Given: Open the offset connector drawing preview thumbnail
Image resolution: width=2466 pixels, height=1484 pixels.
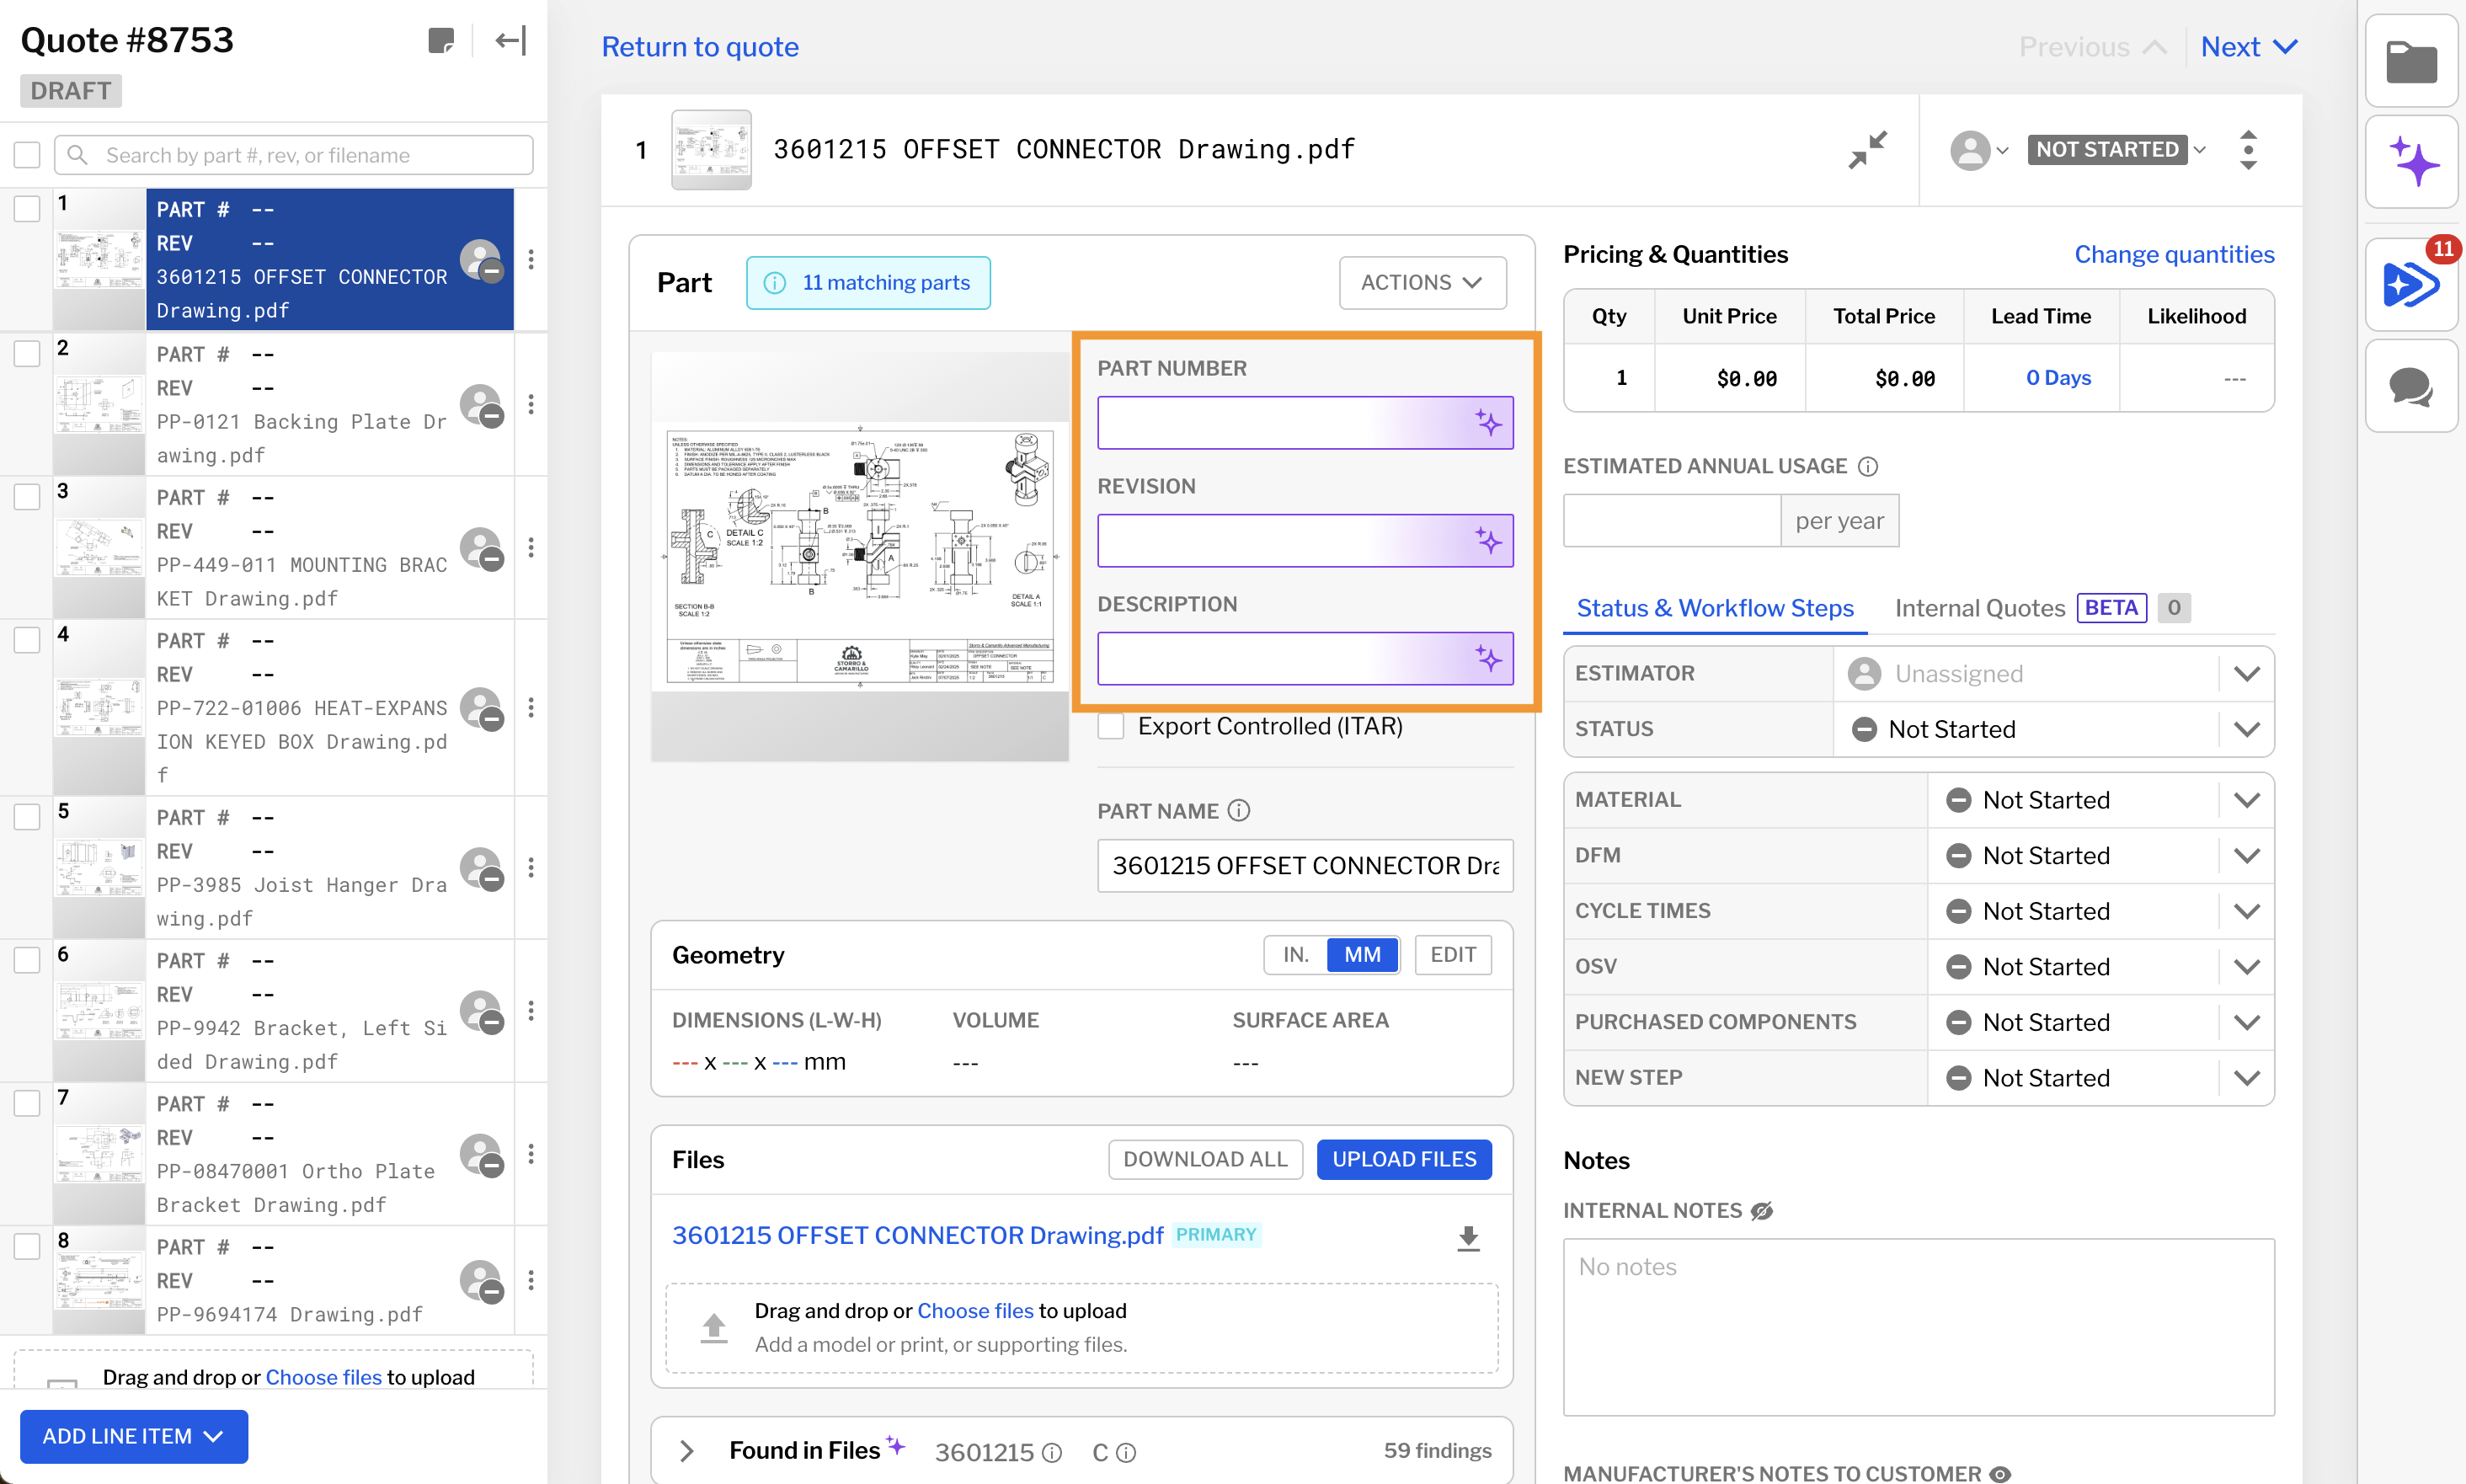Looking at the screenshot, I should tap(860, 556).
